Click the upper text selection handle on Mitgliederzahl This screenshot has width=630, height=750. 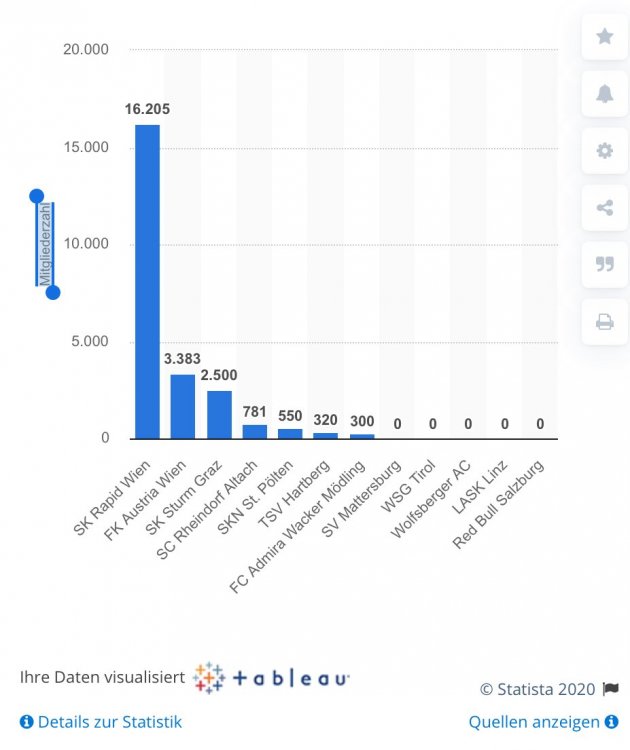(x=37, y=196)
